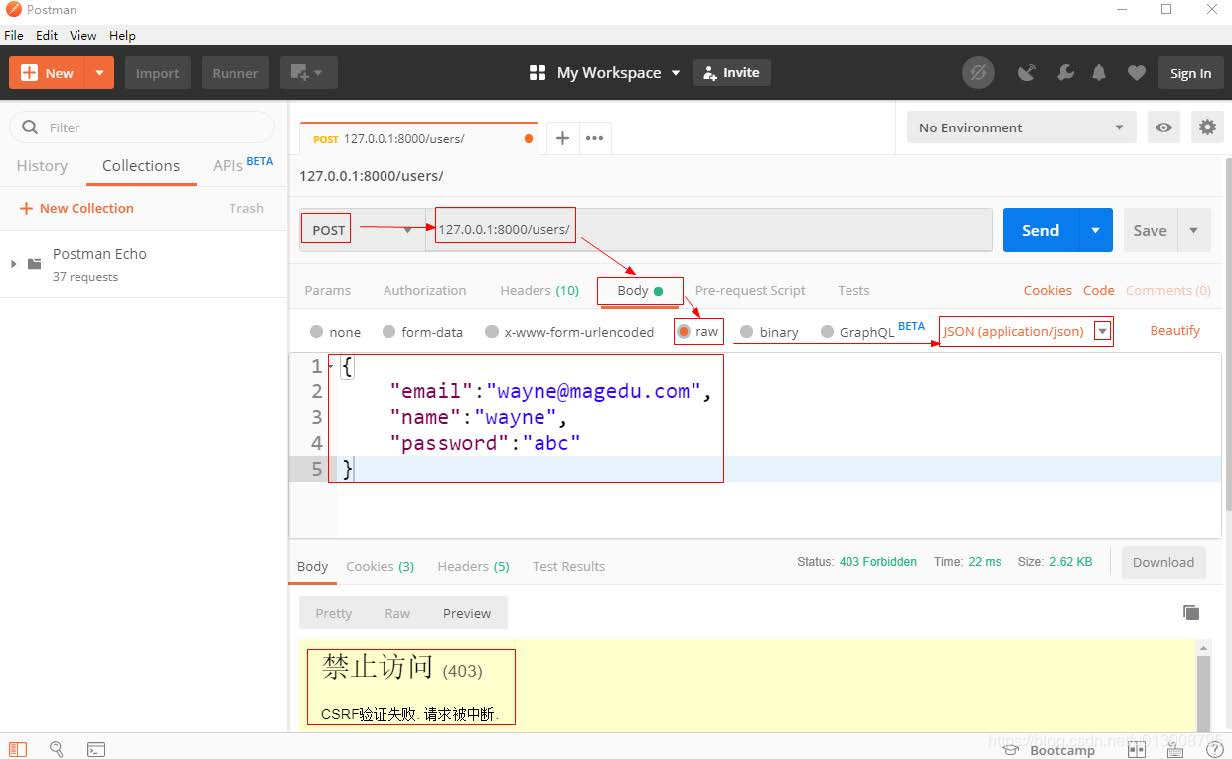
Task: Open the Save button dropdown arrow
Action: [1194, 230]
